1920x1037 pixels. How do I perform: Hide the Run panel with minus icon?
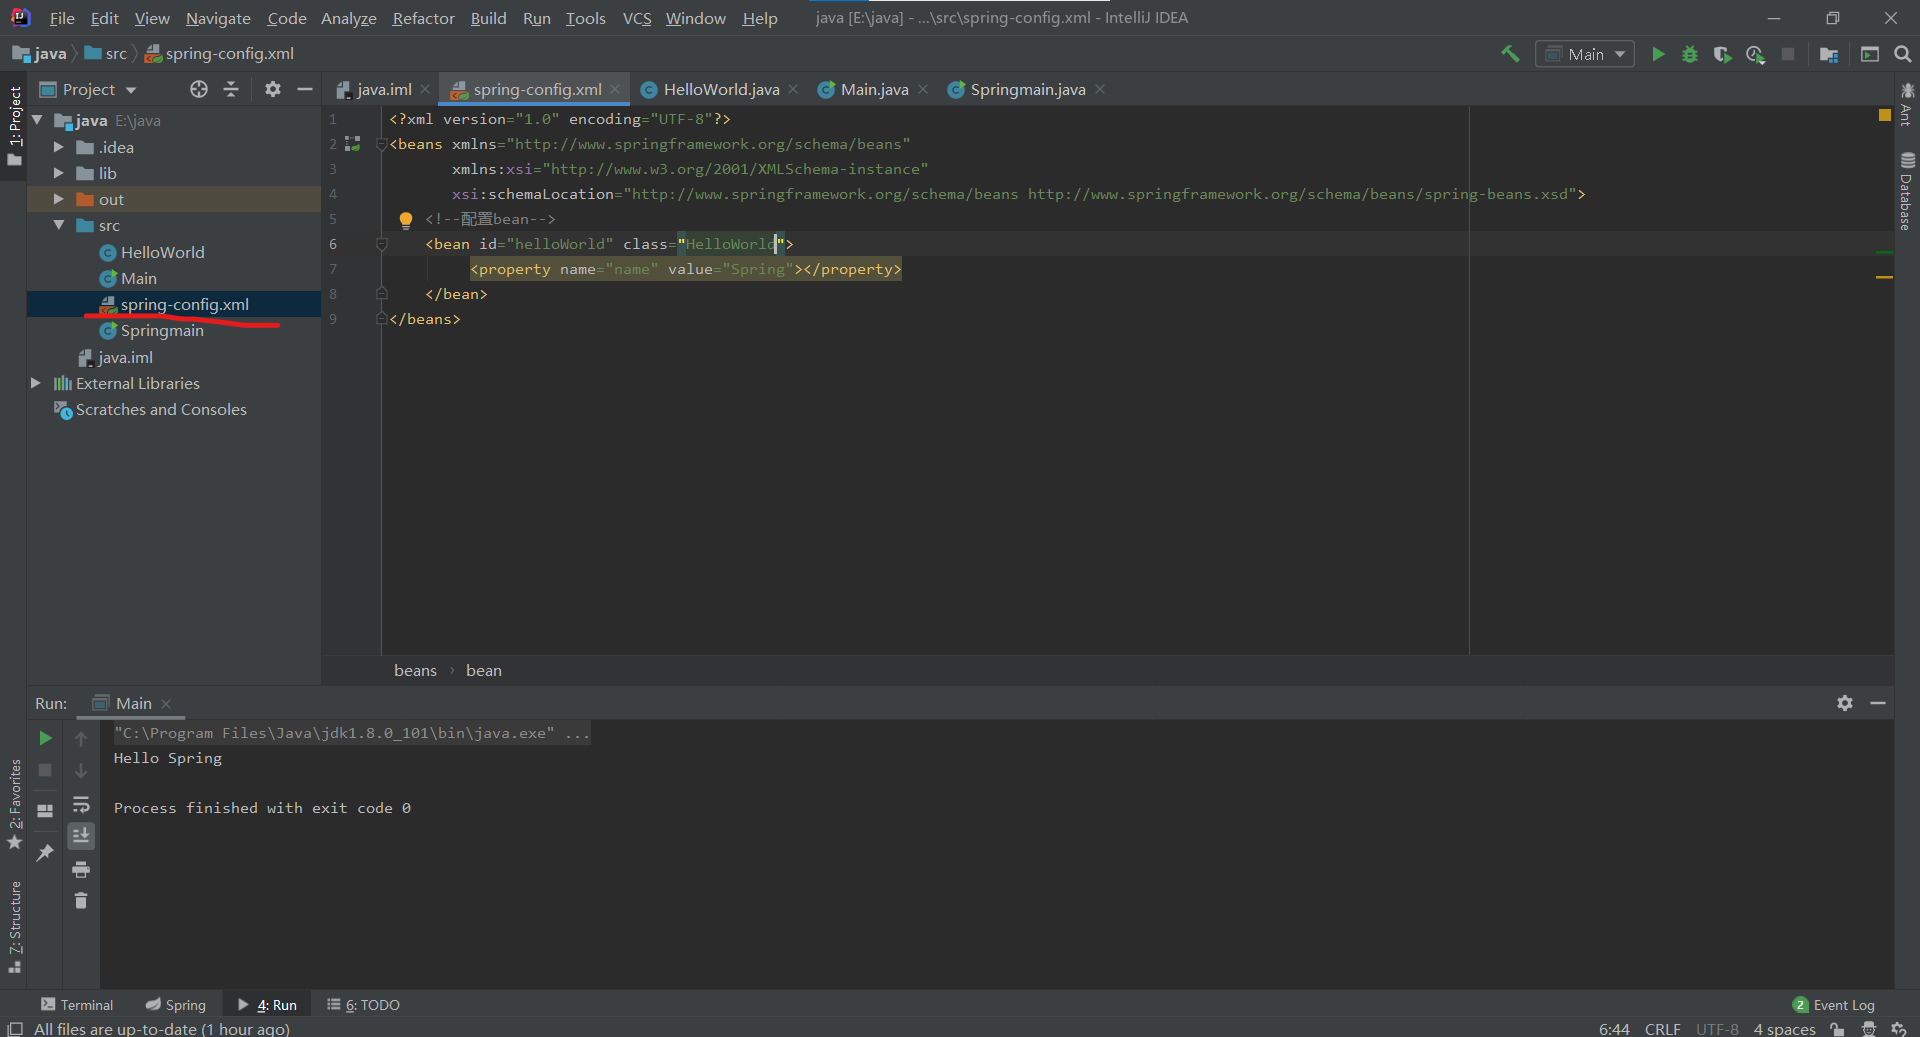tap(1878, 703)
